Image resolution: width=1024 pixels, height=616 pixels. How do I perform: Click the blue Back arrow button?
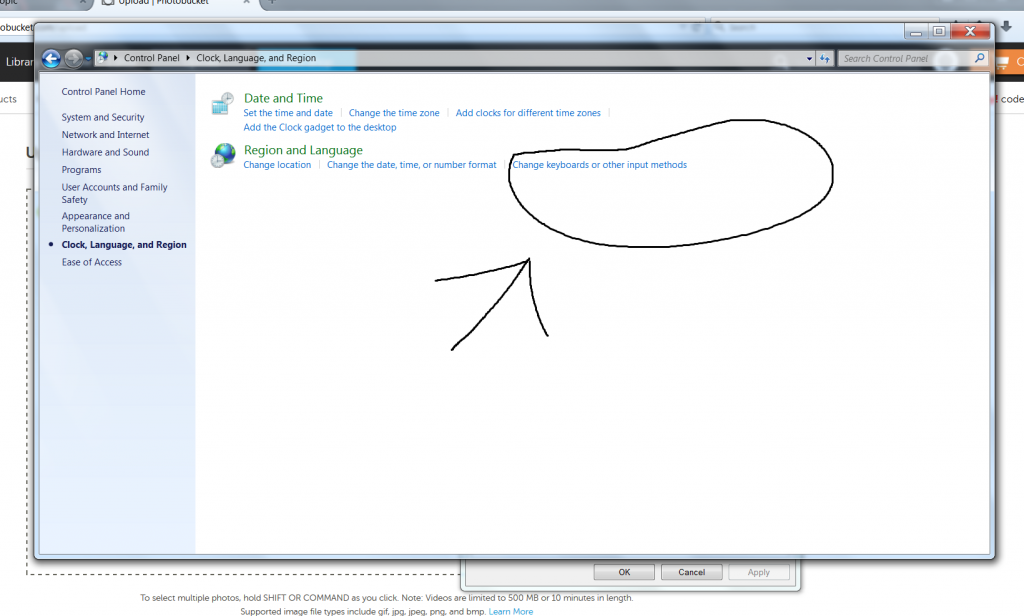coord(51,59)
